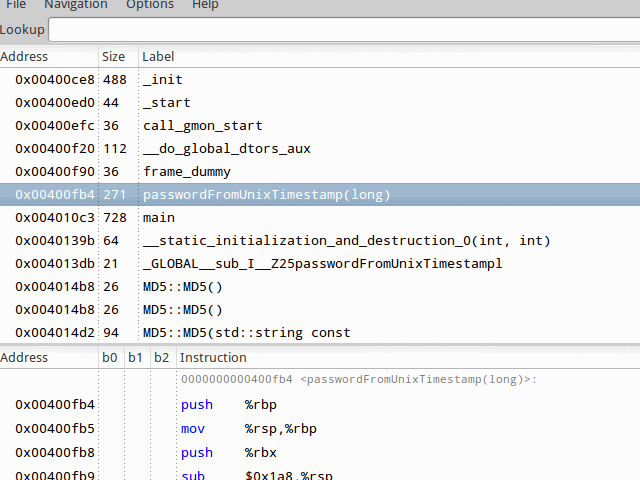This screenshot has width=640, height=480.
Task: Select __static_initialization_and_destruction_0 row
Action: point(320,240)
